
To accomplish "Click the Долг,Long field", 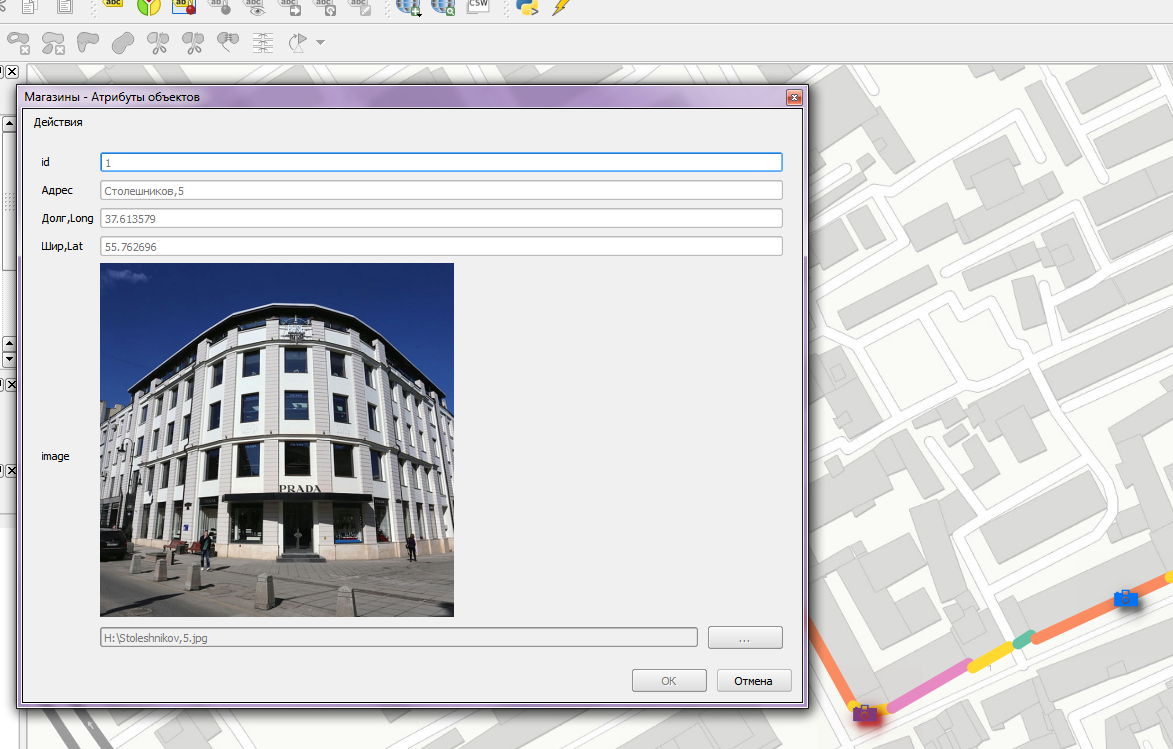I will pos(441,218).
